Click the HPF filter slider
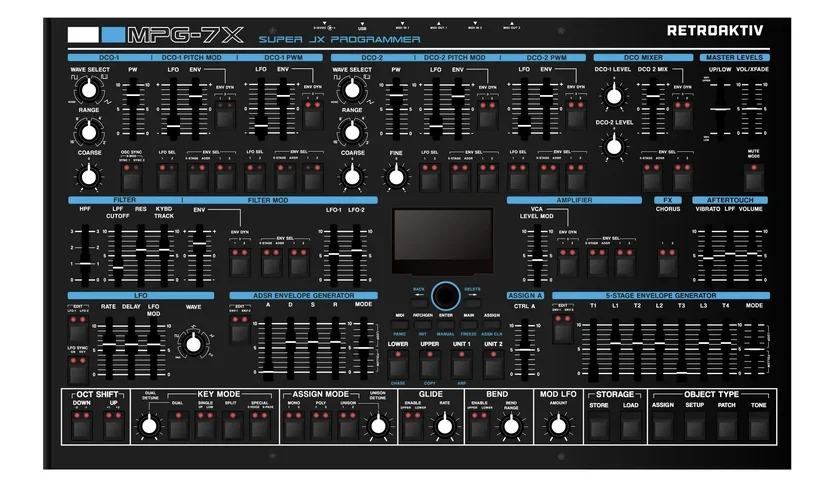This screenshot has width=825, height=500. [85, 255]
